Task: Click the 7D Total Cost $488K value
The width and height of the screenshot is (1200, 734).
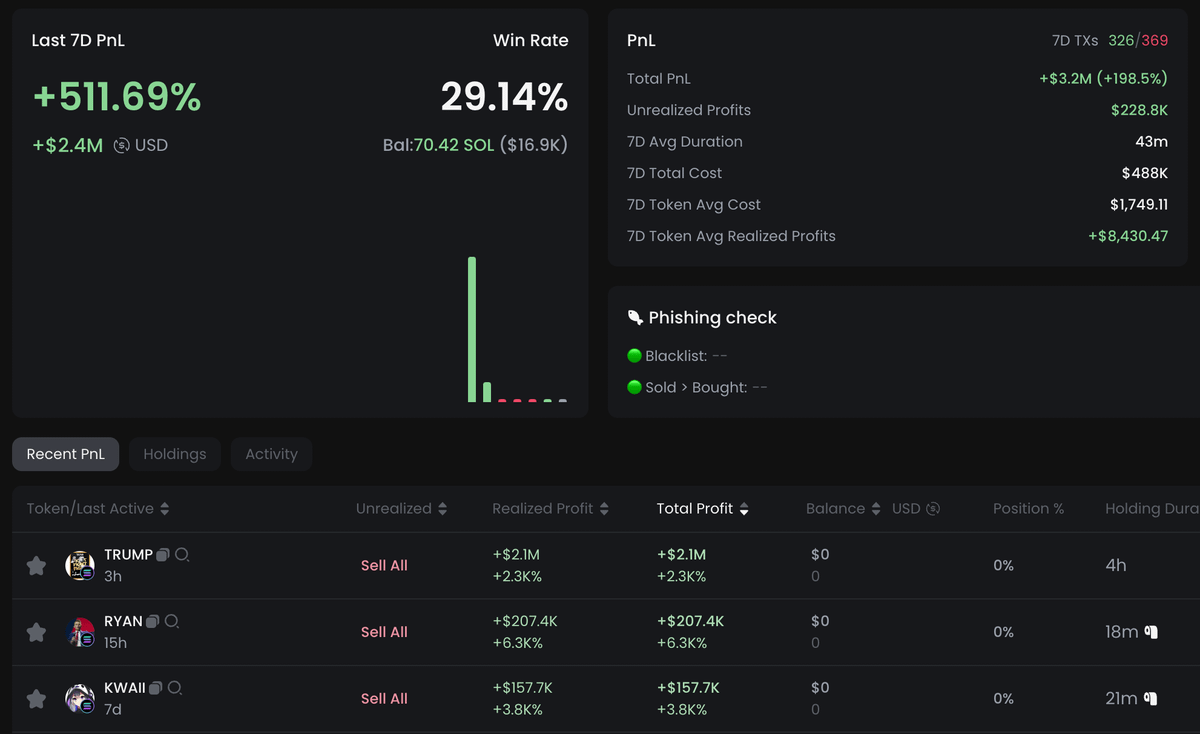Action: pos(1145,173)
